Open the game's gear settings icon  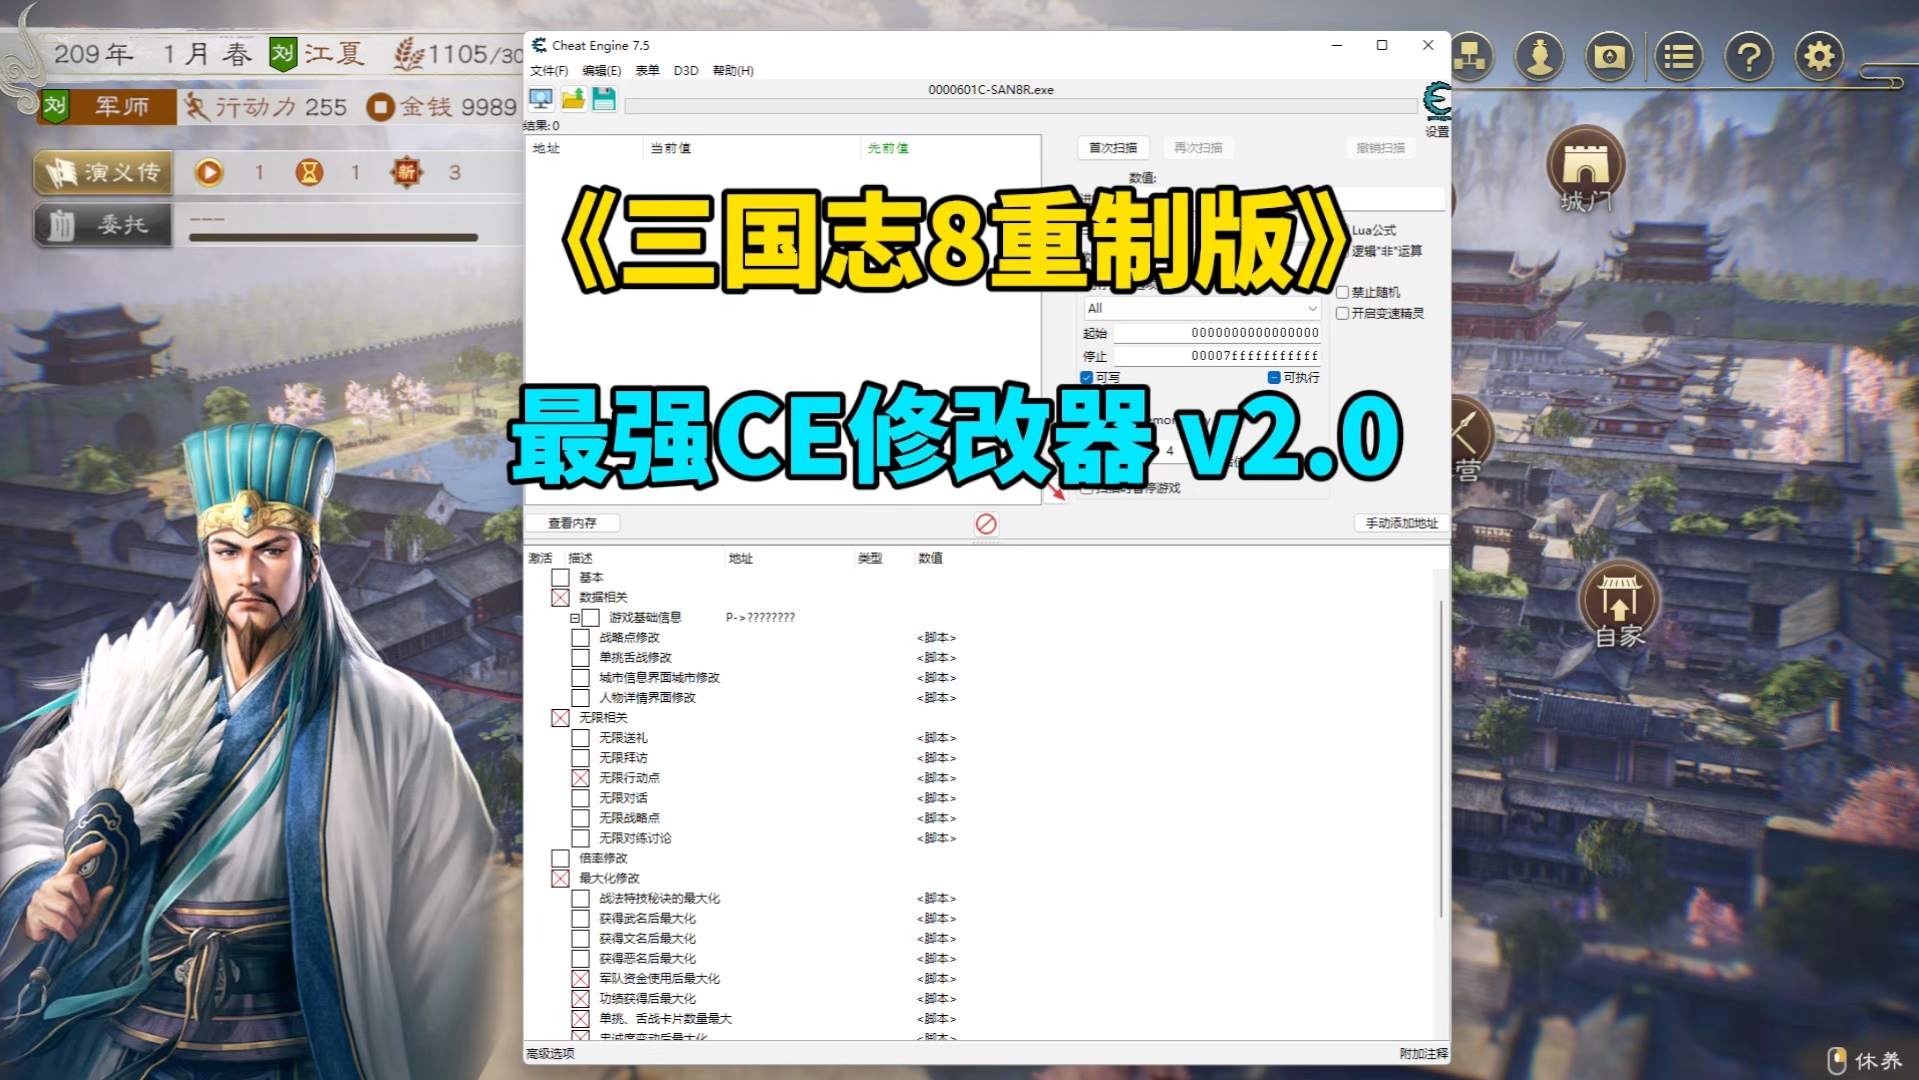pos(1819,56)
